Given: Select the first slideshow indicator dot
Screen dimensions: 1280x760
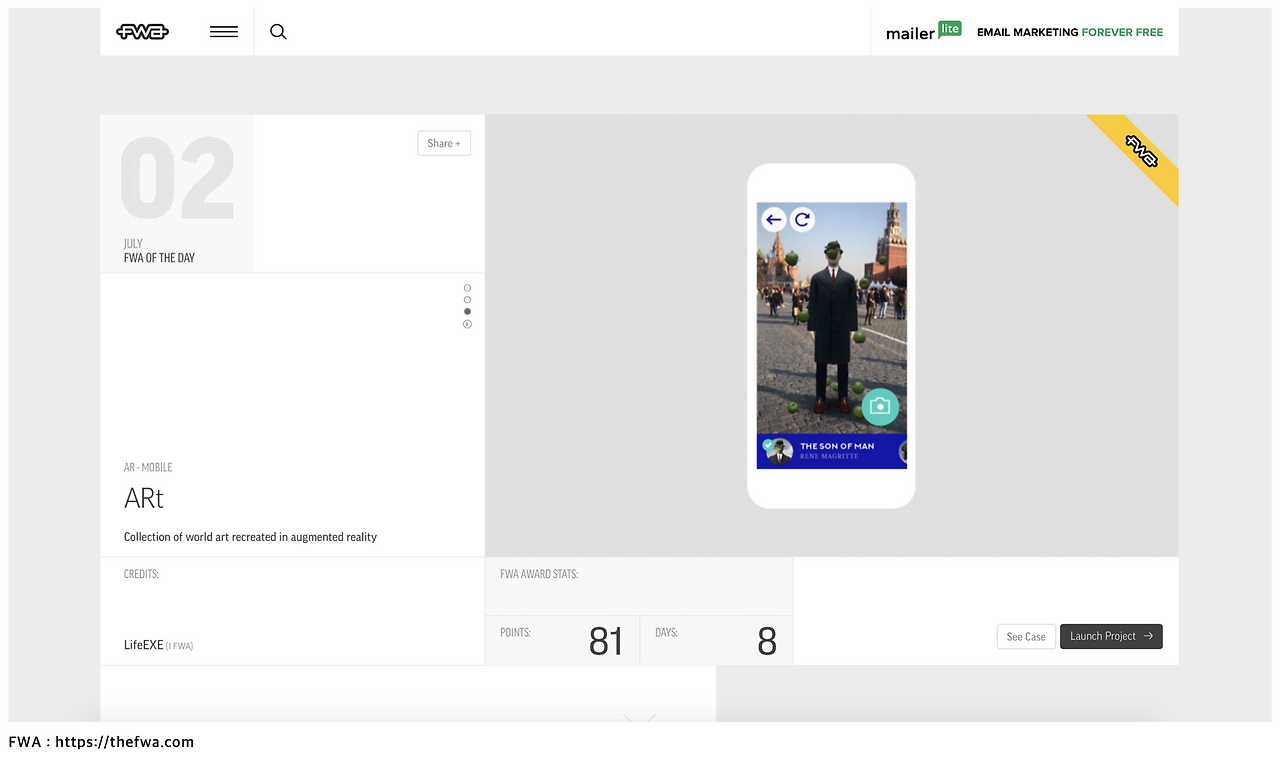Looking at the screenshot, I should click(x=467, y=287).
